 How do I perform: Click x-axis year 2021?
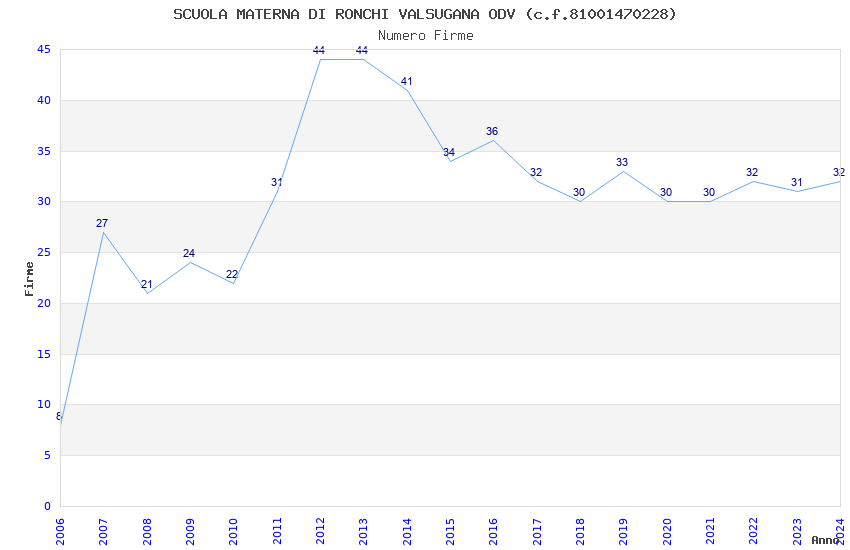710,532
